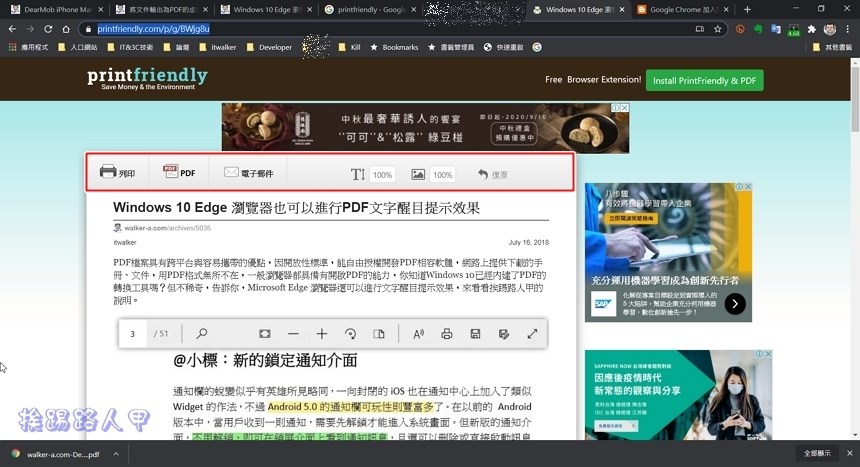860x467 pixels.
Task: Bookmark this page with the star icon
Action: tap(718, 29)
